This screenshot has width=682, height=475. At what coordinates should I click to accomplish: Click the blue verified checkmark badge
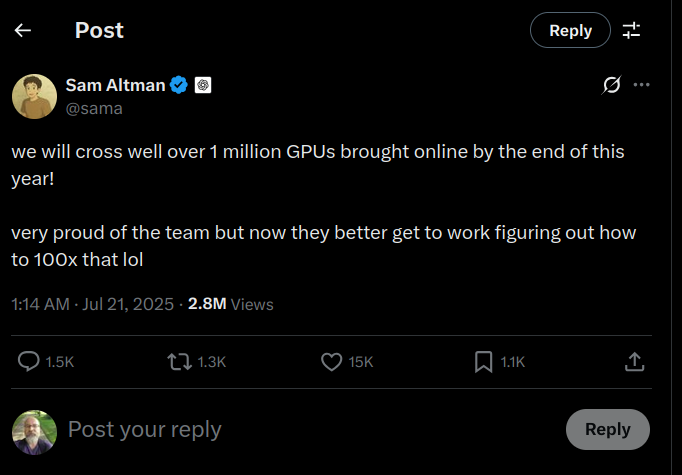pos(179,85)
